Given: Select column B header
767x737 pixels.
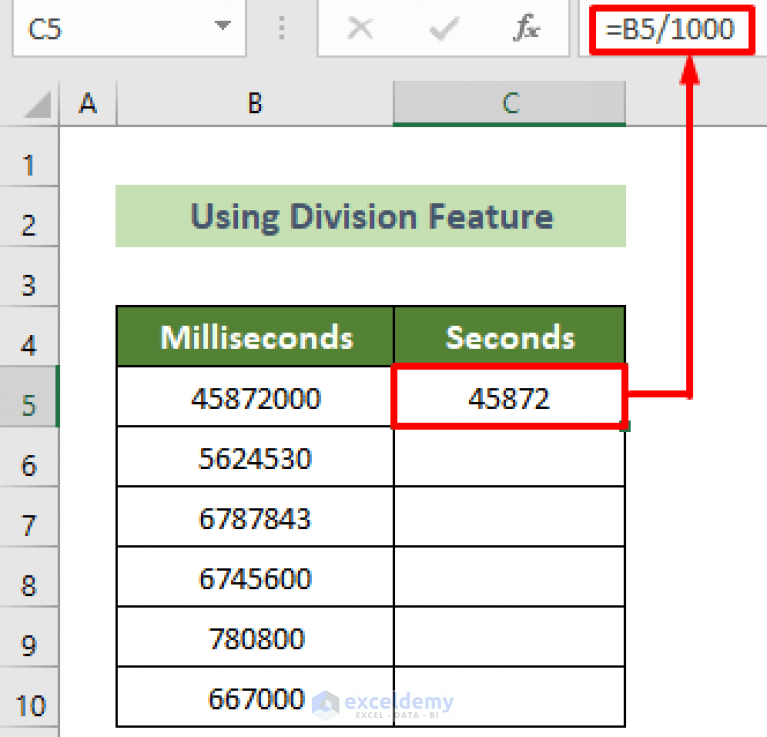Looking at the screenshot, I should (x=255, y=104).
